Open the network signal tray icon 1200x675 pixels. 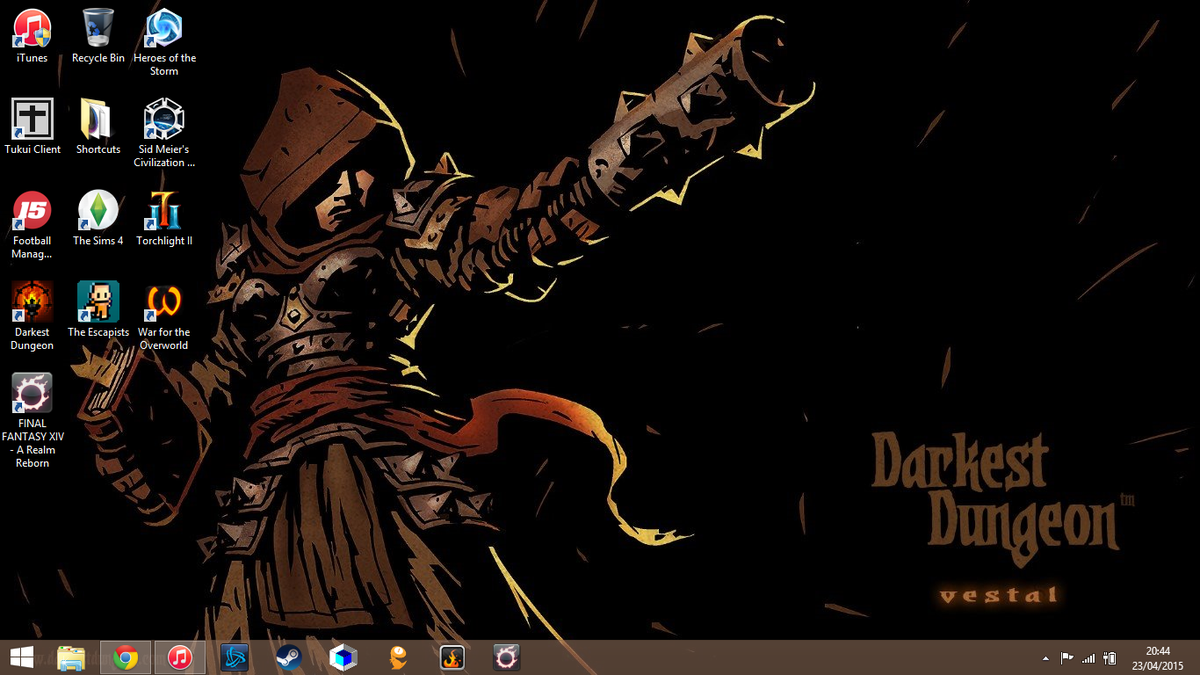[1089, 658]
